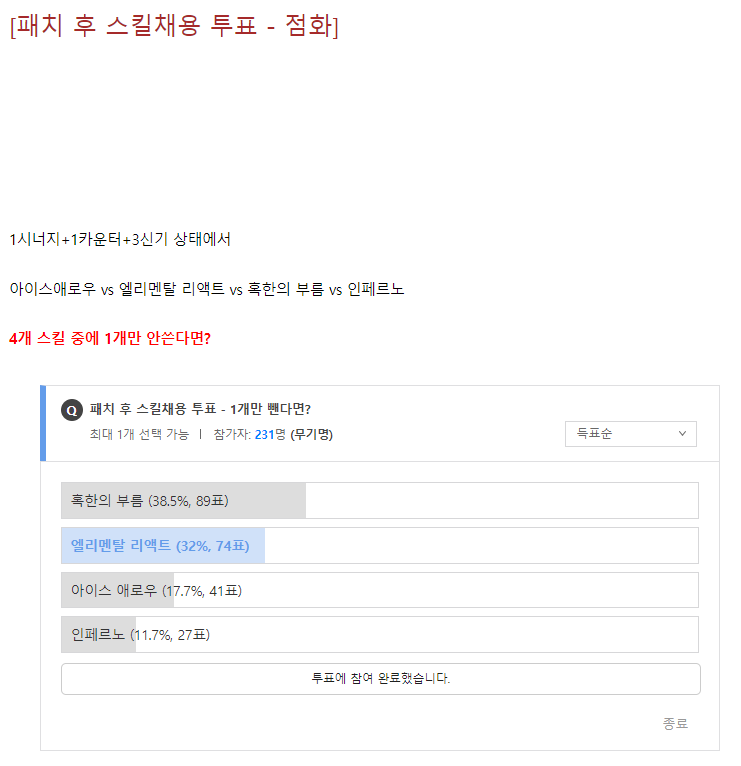
Task: Click the 1시너지+1카운터 text line
Action: point(120,239)
